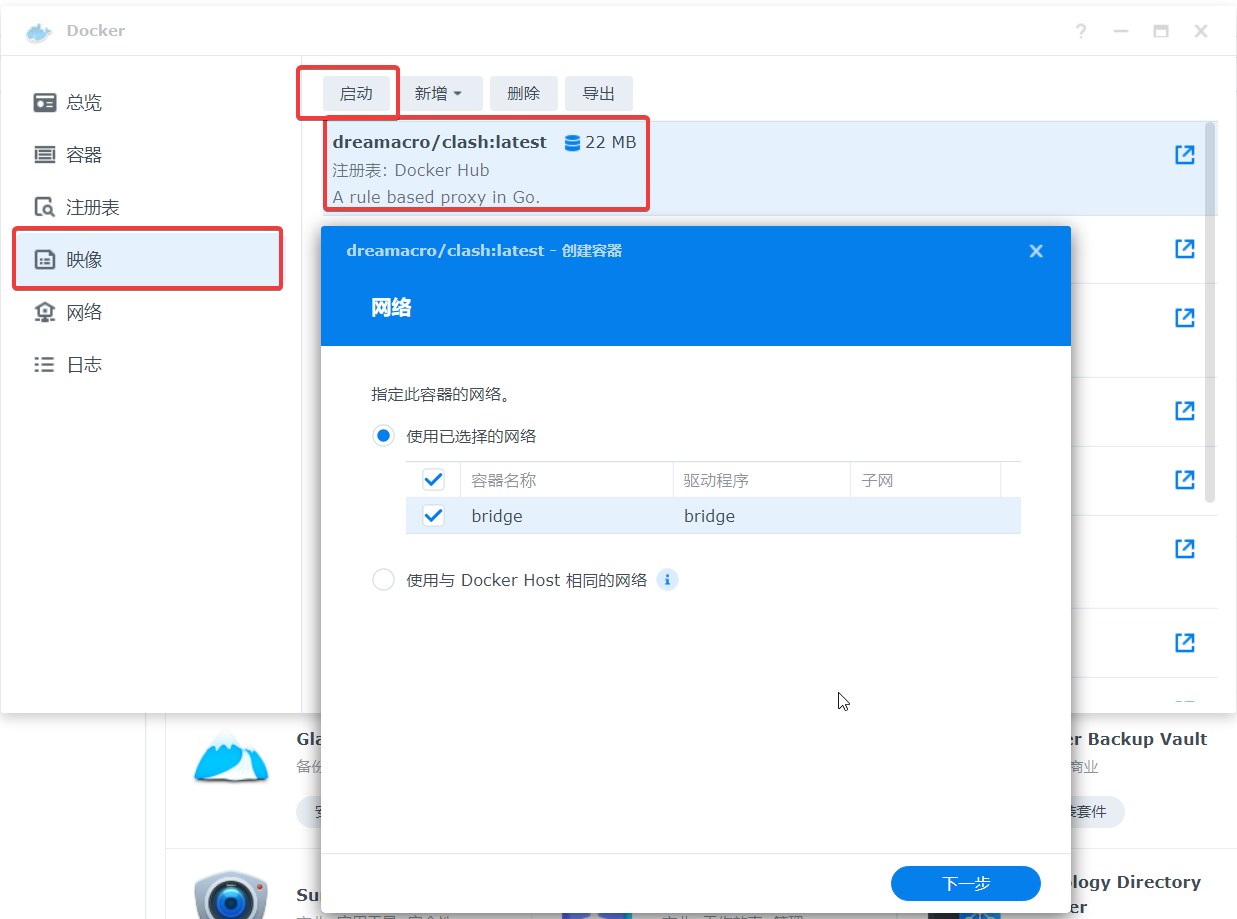Click the 下一步 next button
This screenshot has height=919, width=1237.
click(x=966, y=884)
